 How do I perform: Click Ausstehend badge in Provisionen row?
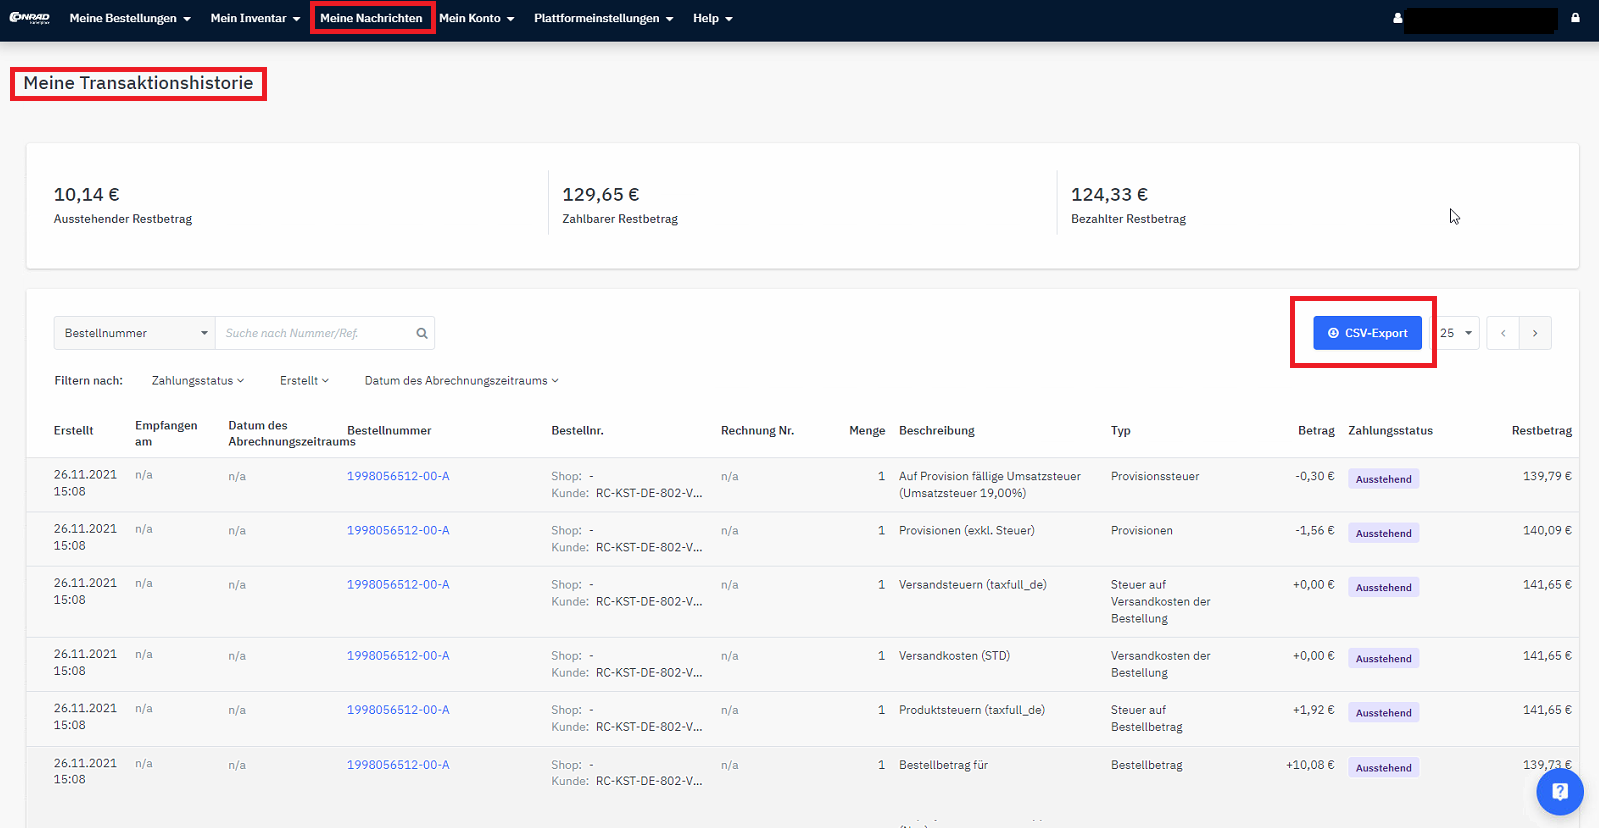click(1383, 534)
